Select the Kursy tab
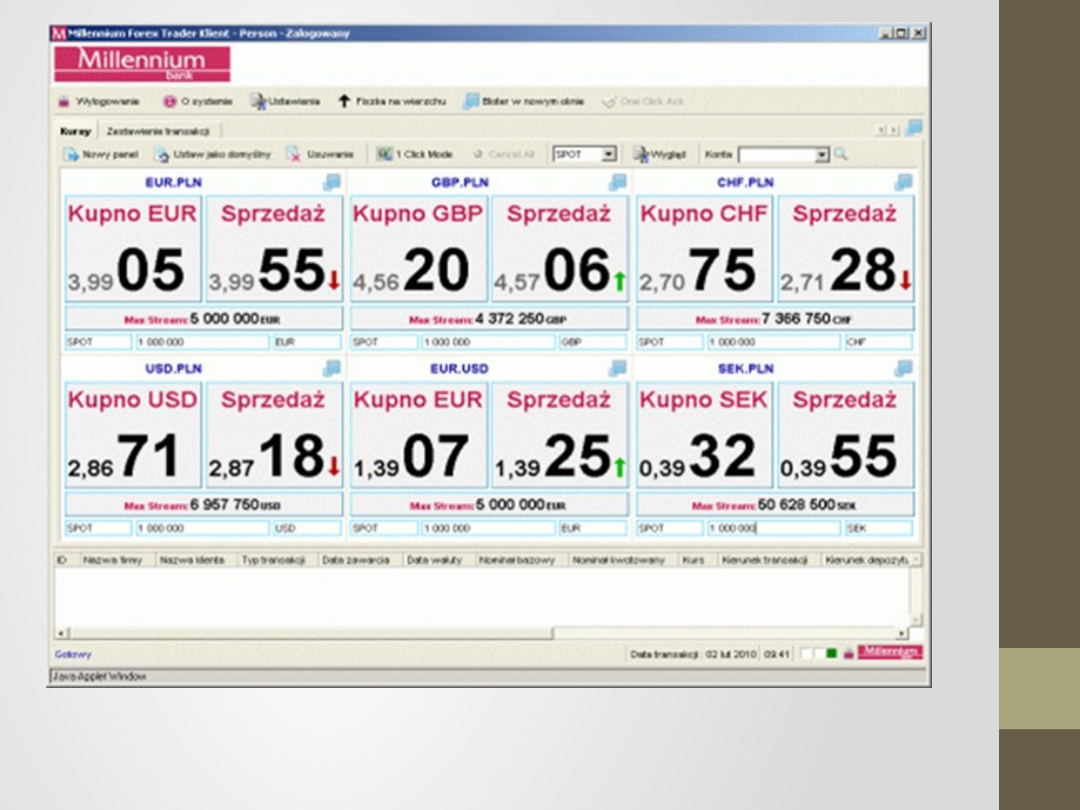The height and width of the screenshot is (810, 1080). point(75,131)
